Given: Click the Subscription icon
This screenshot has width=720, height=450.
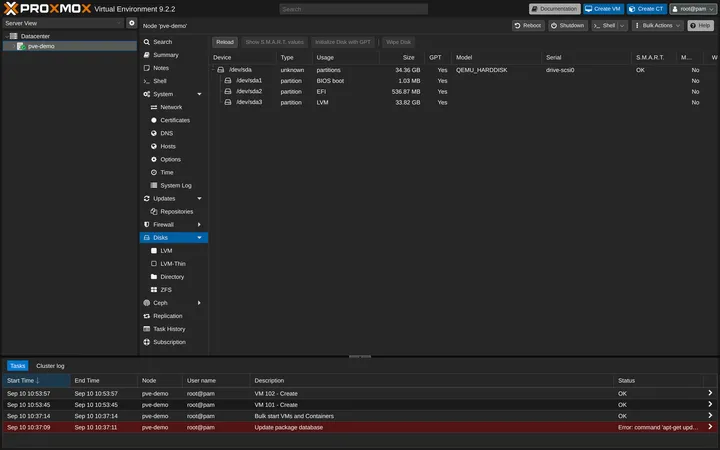Looking at the screenshot, I should click(146, 342).
